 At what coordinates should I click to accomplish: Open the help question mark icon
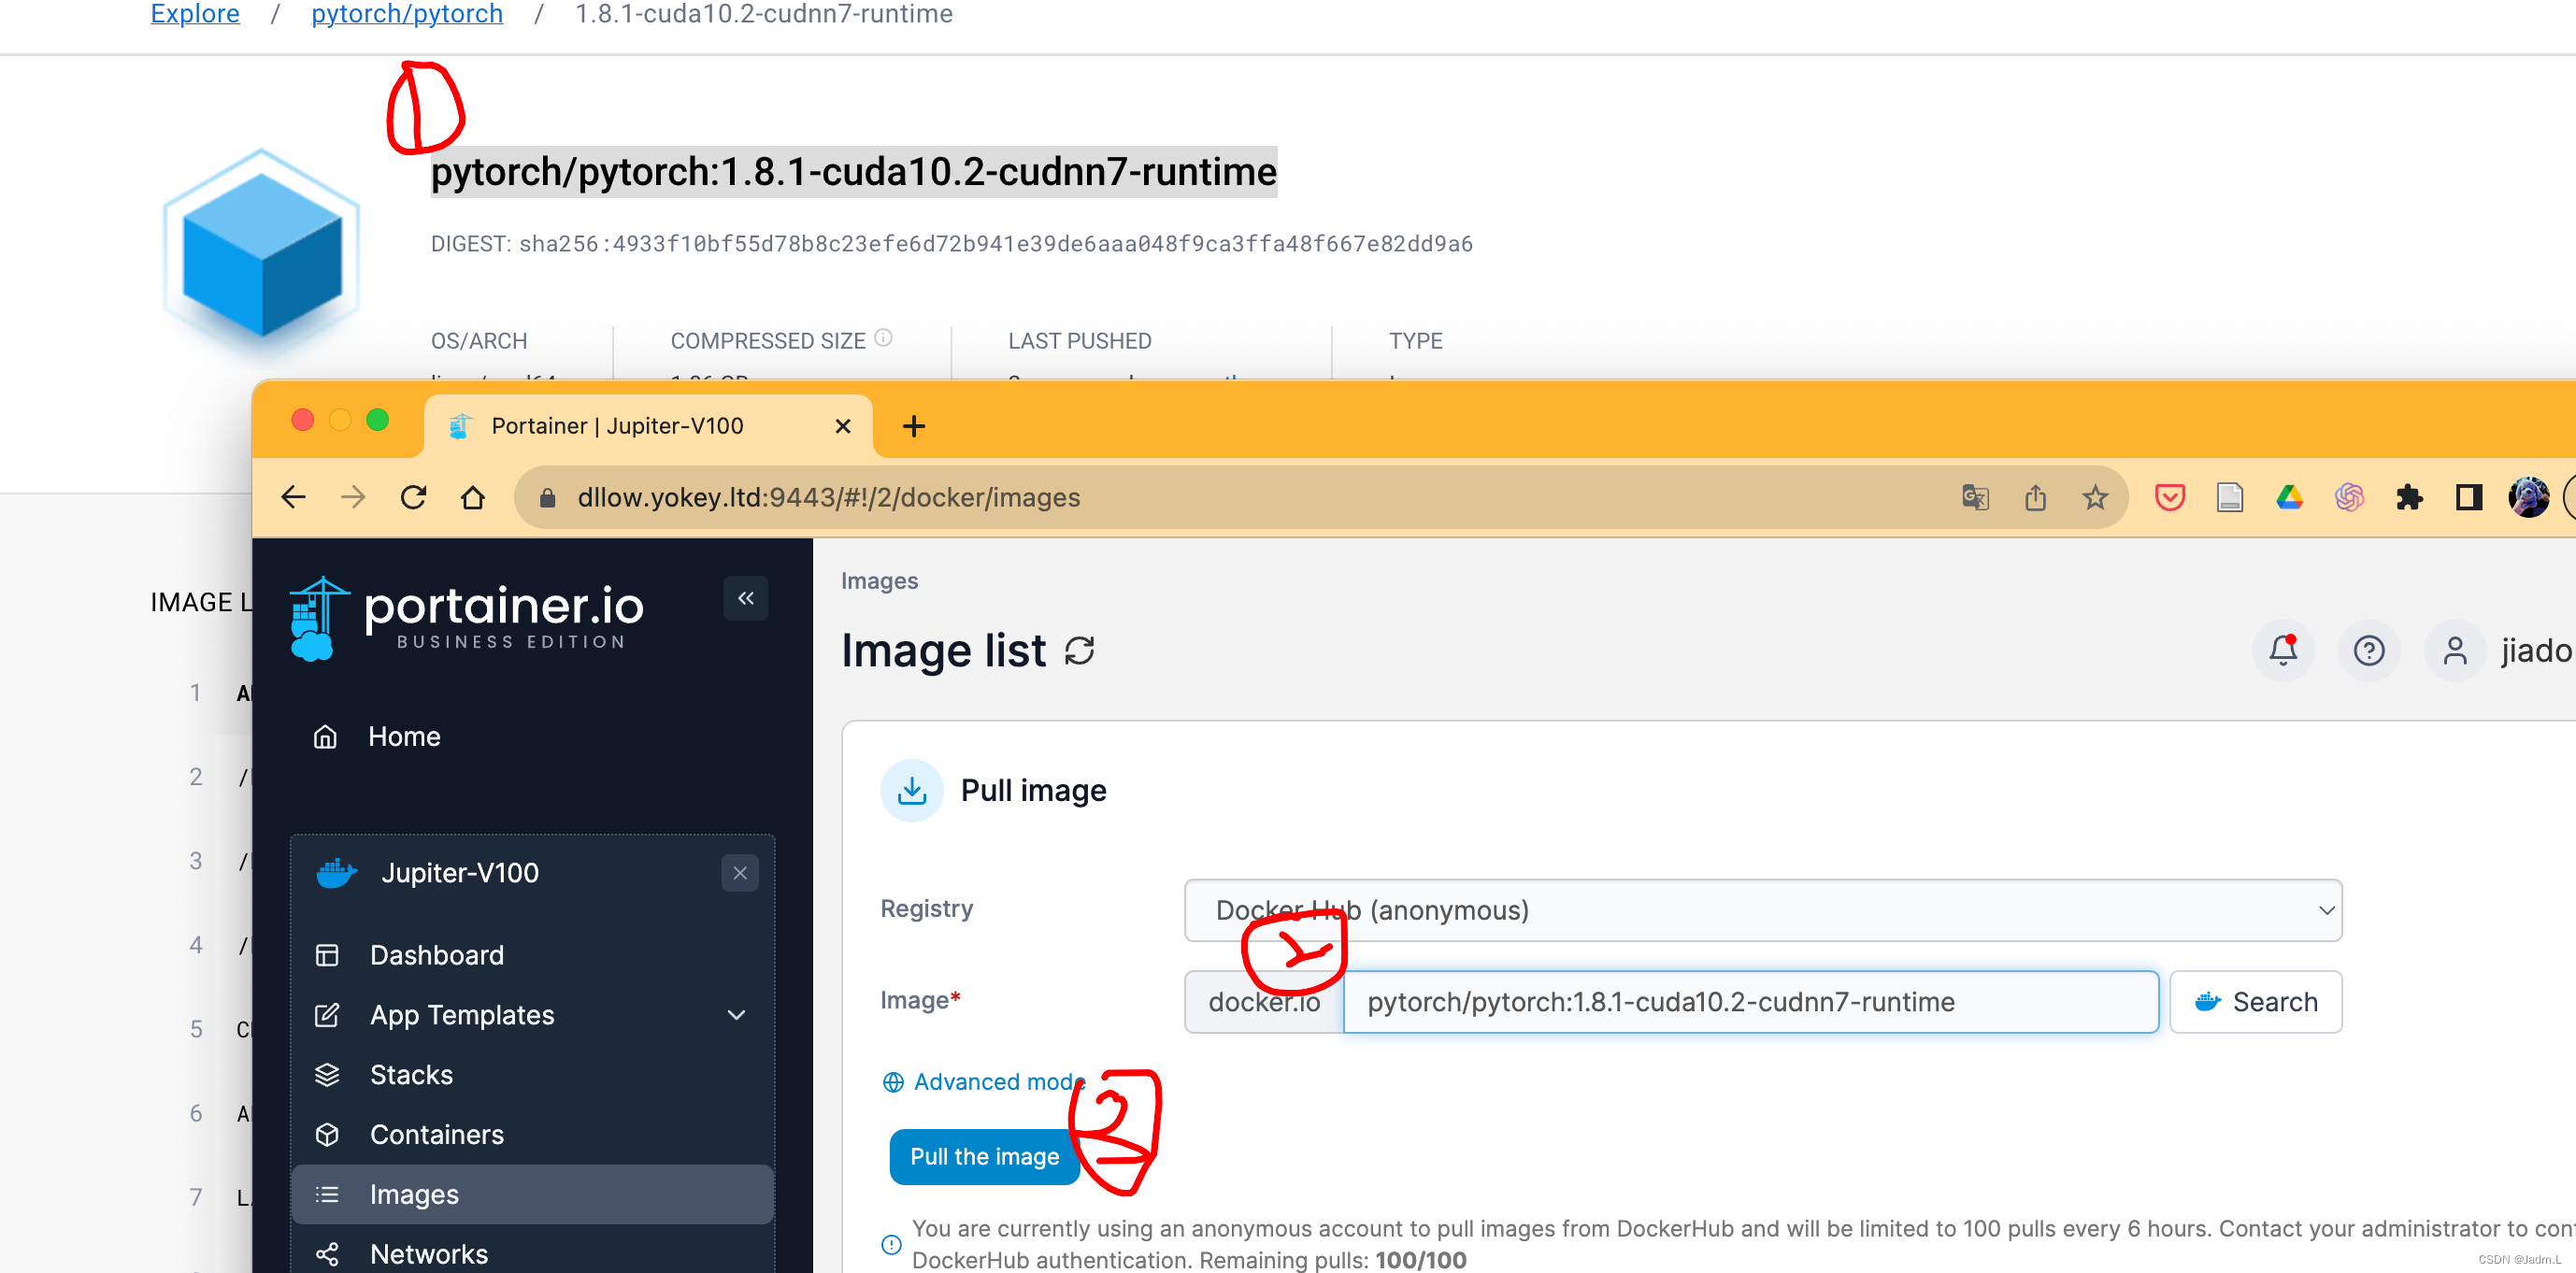click(x=2368, y=651)
